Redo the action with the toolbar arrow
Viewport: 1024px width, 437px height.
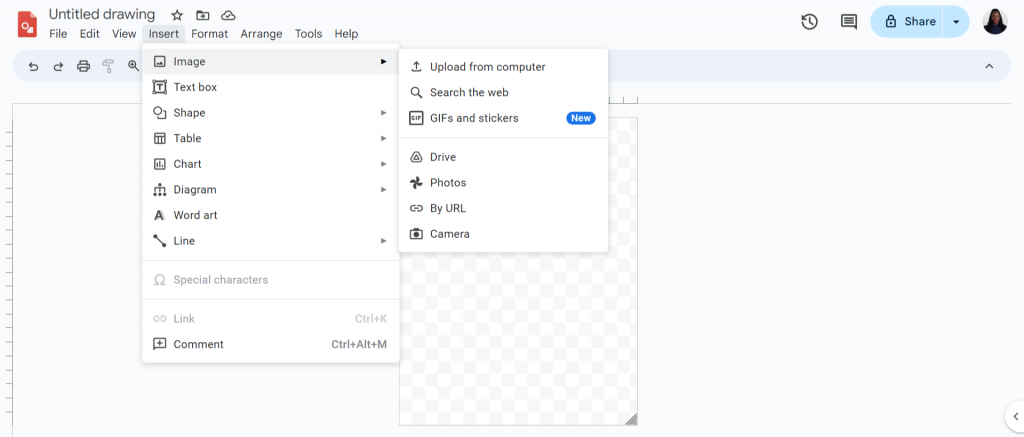[58, 66]
